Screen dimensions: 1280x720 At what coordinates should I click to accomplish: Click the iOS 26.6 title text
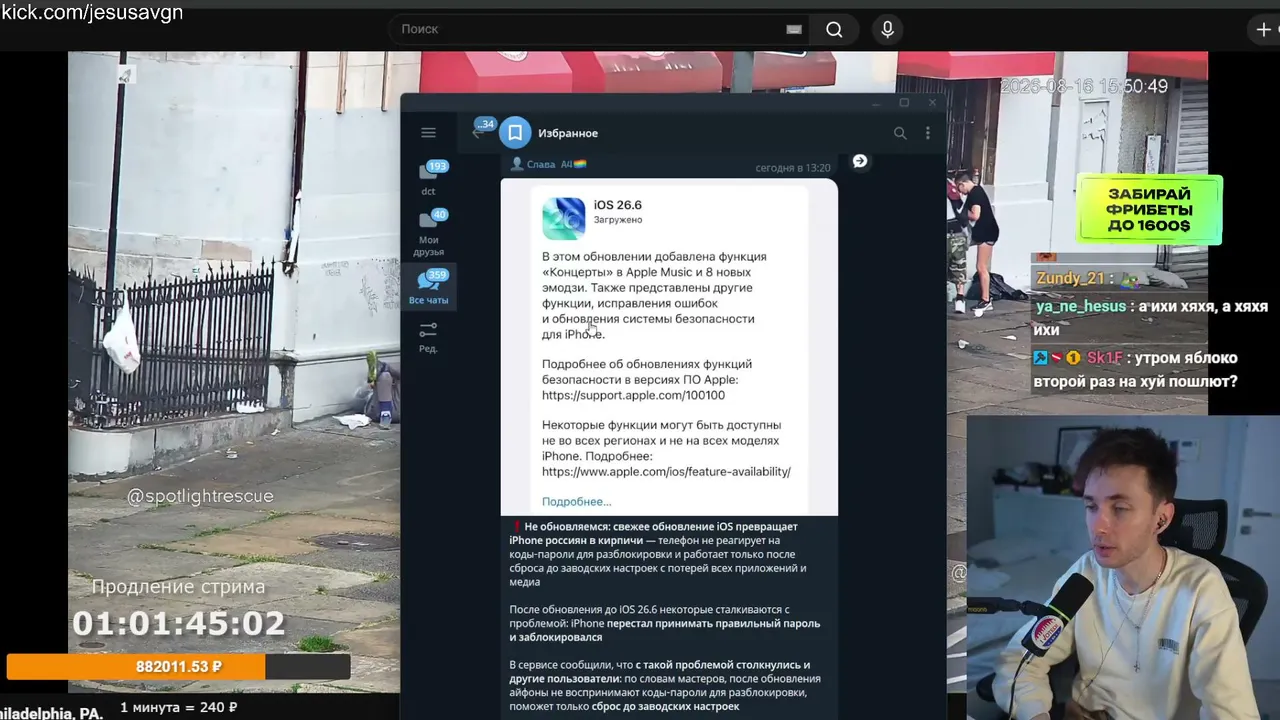(x=618, y=205)
